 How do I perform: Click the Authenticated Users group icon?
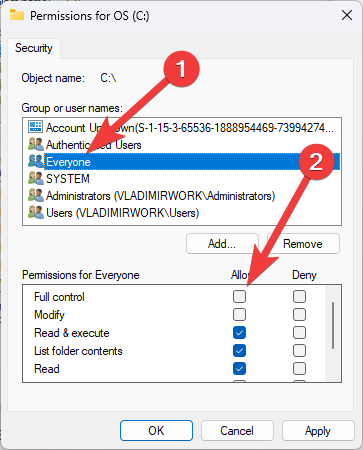click(x=36, y=144)
